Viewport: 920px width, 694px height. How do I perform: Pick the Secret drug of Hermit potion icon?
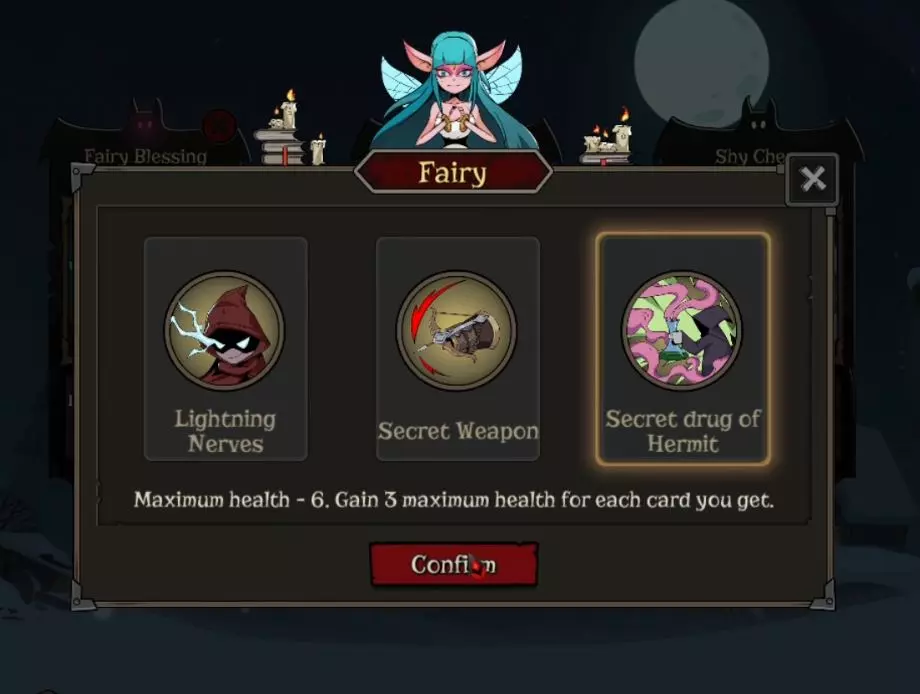coord(682,330)
